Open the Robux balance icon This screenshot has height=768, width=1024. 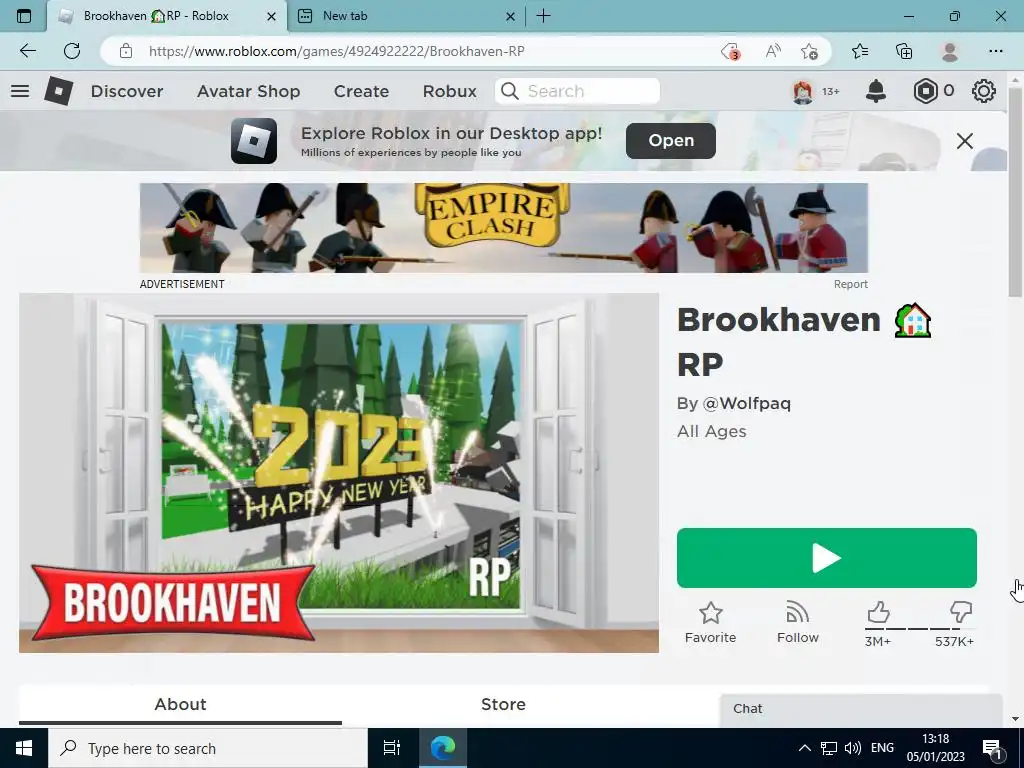point(925,91)
